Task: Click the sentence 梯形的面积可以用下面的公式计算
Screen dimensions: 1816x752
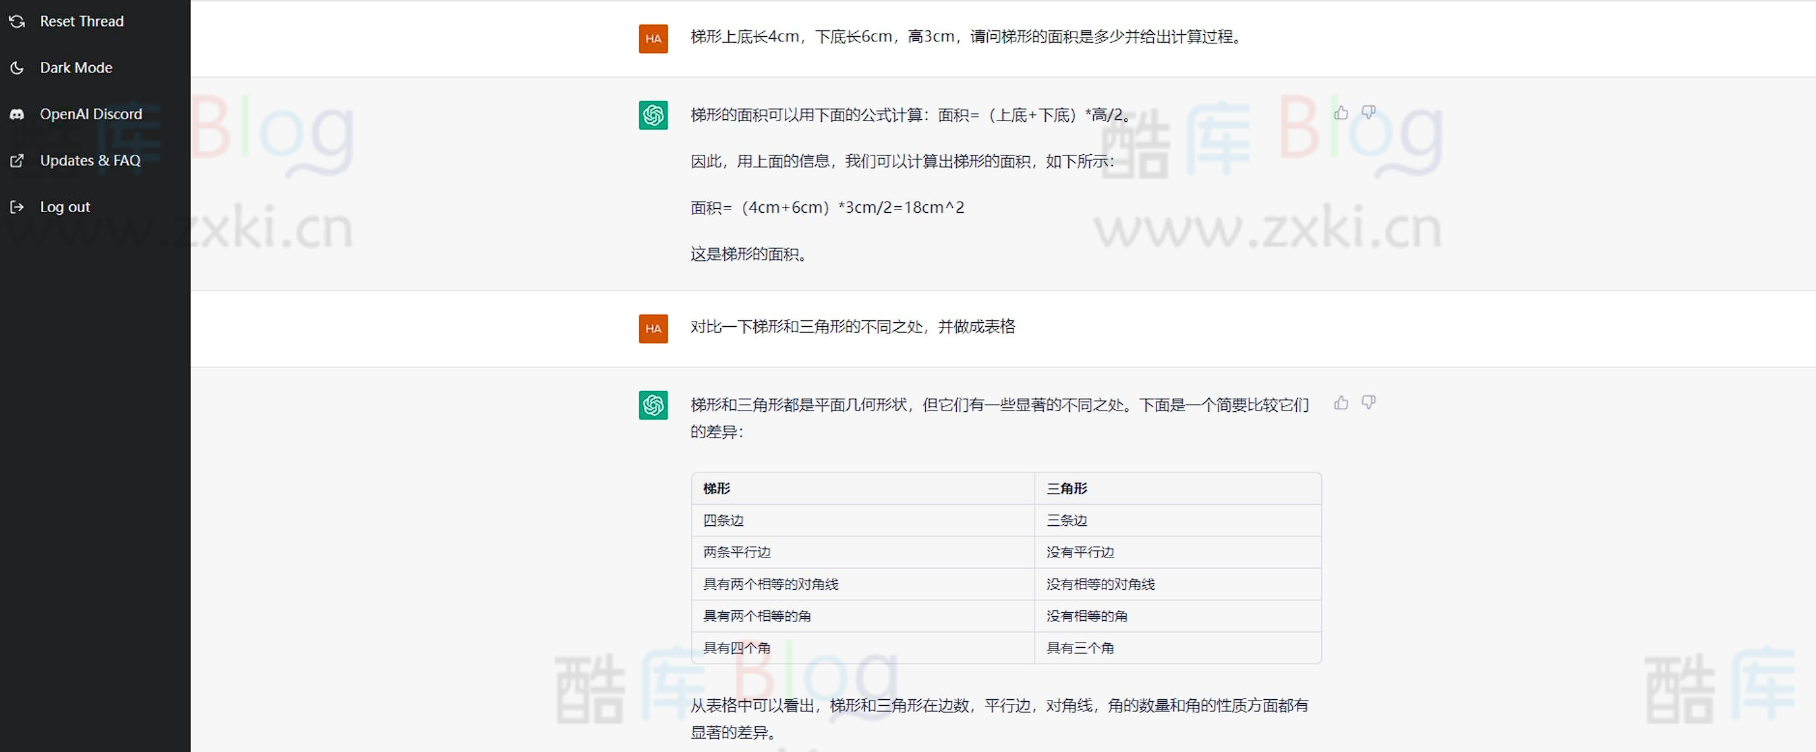Action: pos(912,115)
